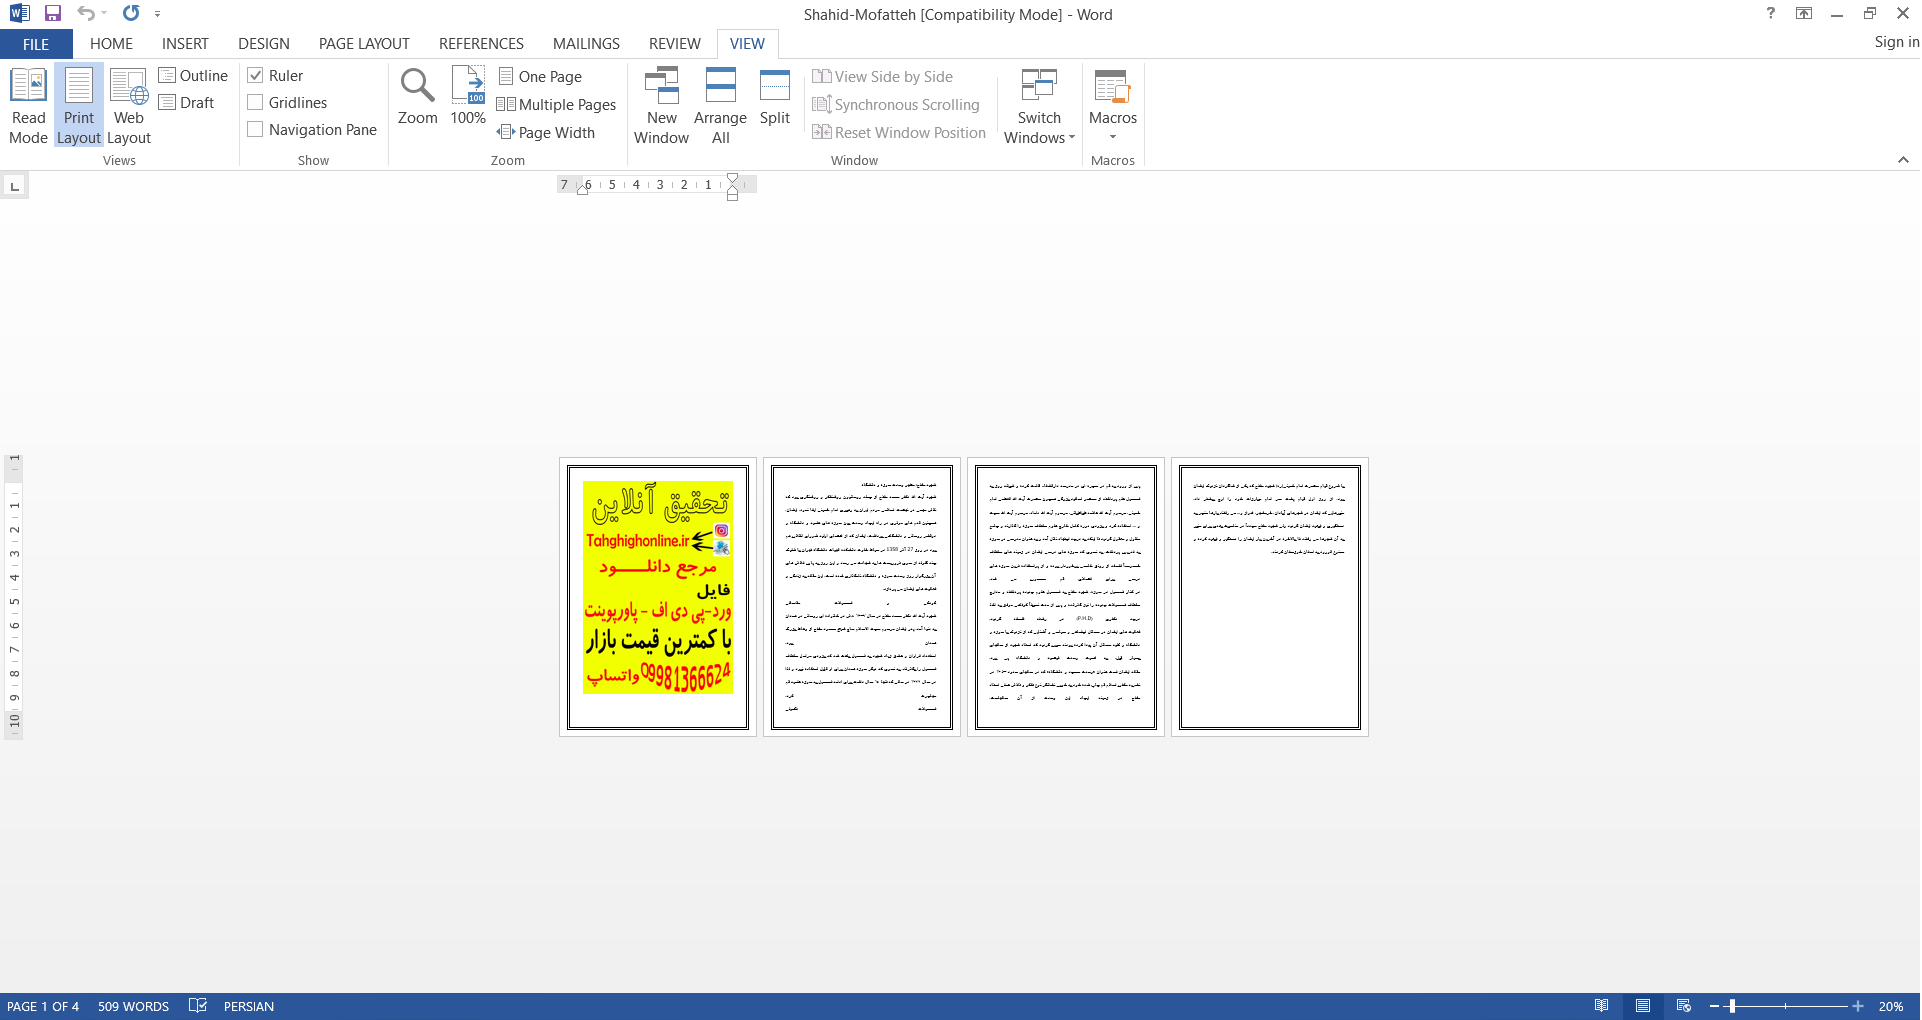Open Word Help question mark
1922x1020 pixels.
point(1771,14)
